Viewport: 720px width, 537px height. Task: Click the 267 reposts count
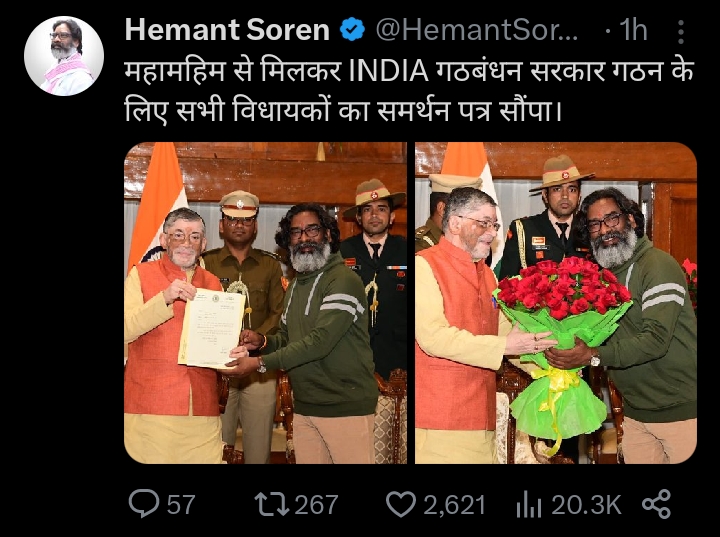point(316,504)
